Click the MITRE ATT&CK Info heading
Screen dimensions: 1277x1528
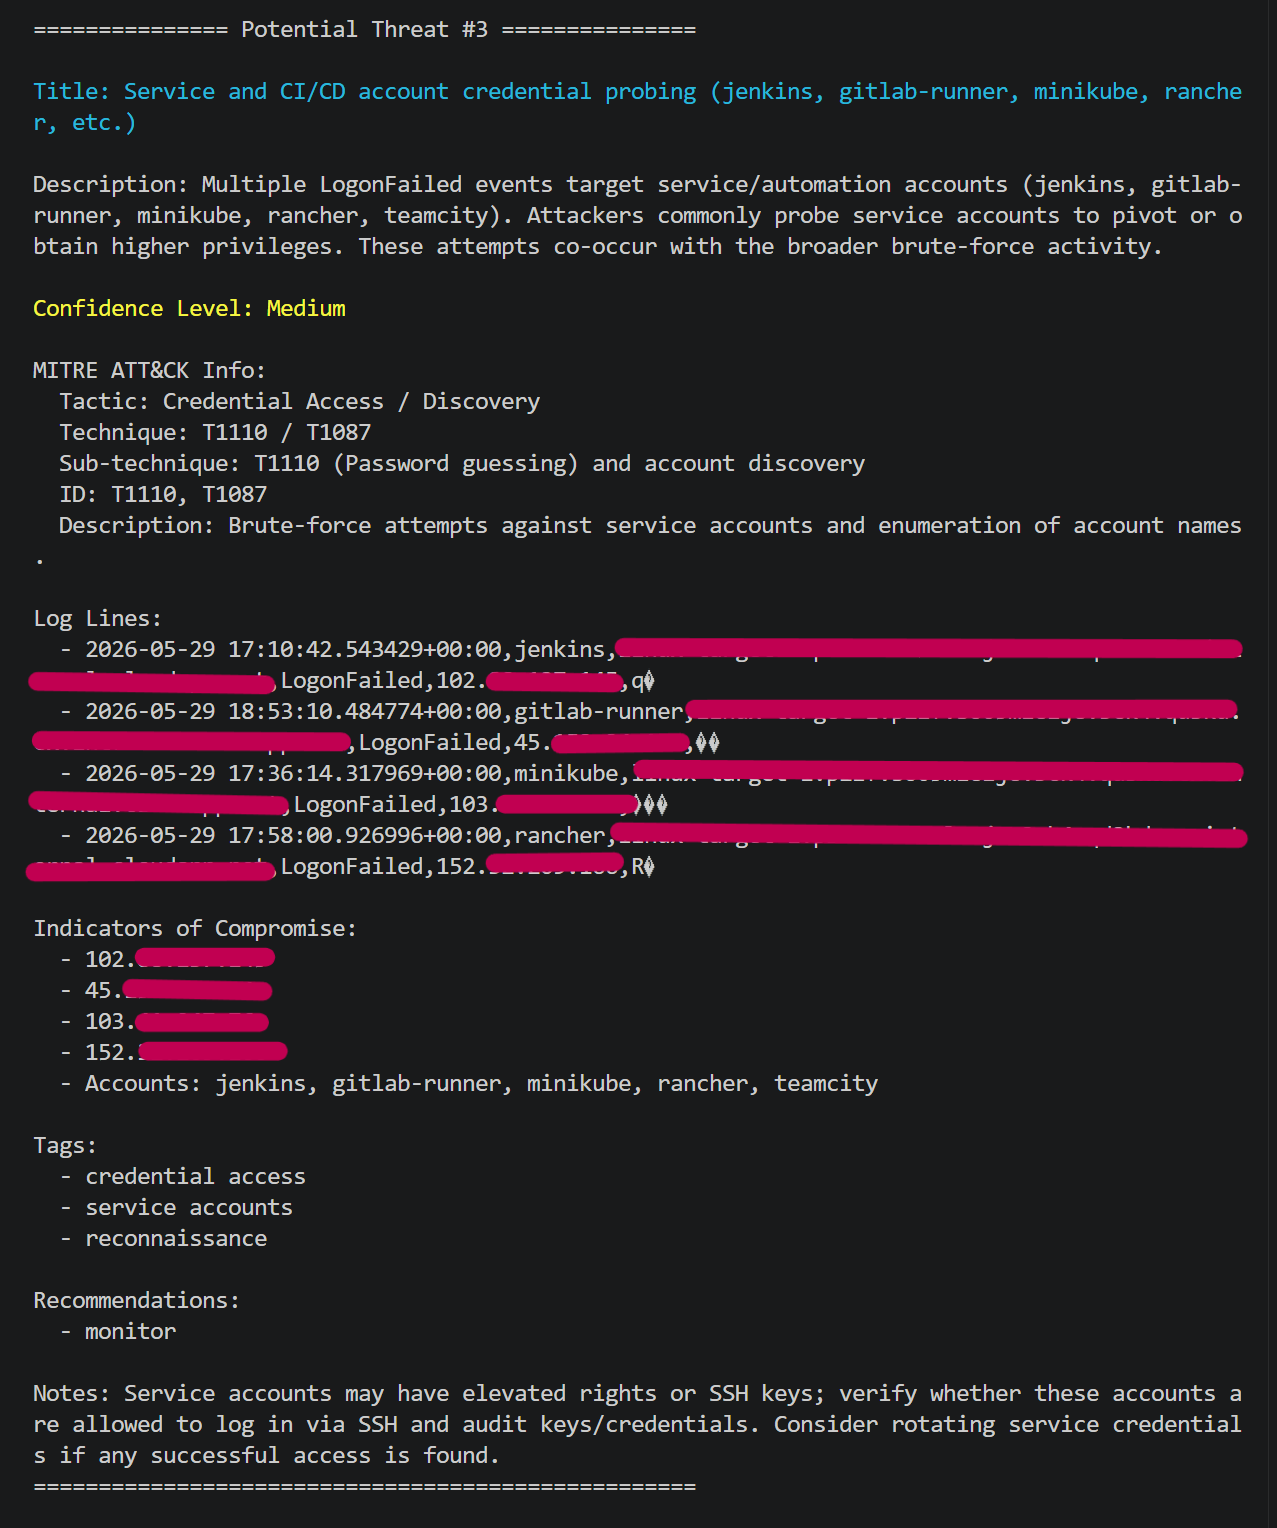point(149,370)
